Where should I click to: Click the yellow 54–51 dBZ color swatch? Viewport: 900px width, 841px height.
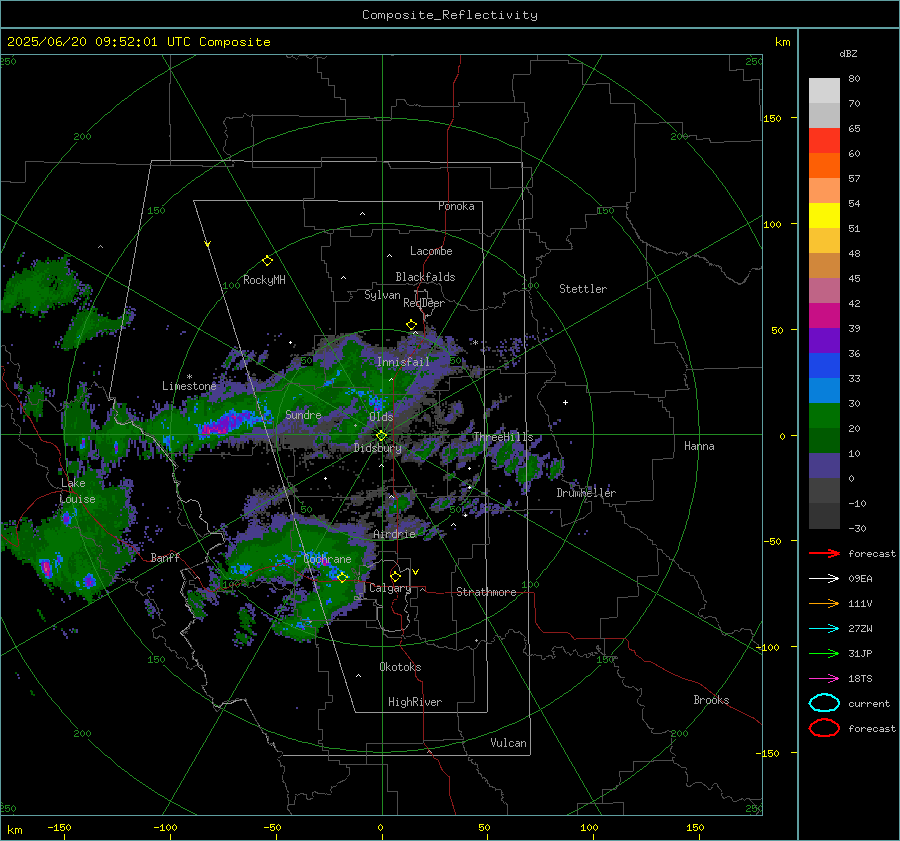824,216
